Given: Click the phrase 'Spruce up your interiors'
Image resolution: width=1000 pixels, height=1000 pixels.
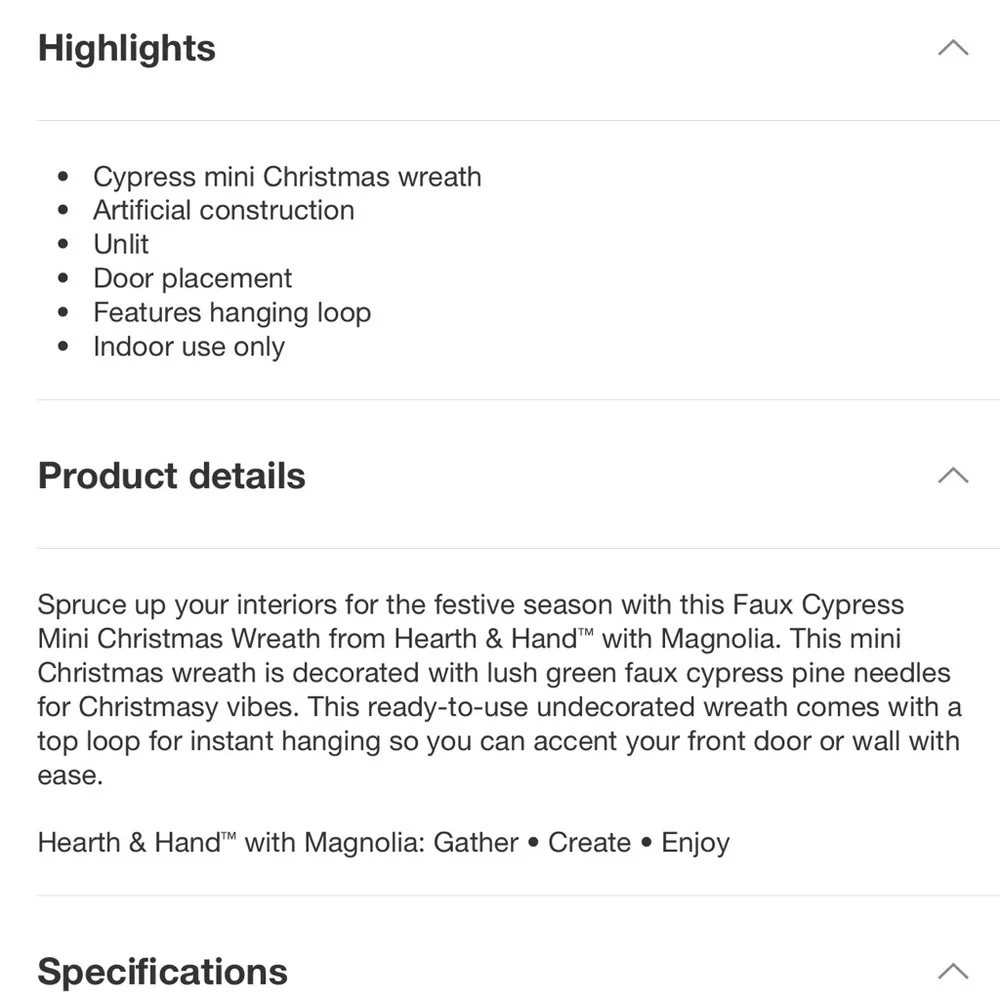Looking at the screenshot, I should (x=187, y=605).
